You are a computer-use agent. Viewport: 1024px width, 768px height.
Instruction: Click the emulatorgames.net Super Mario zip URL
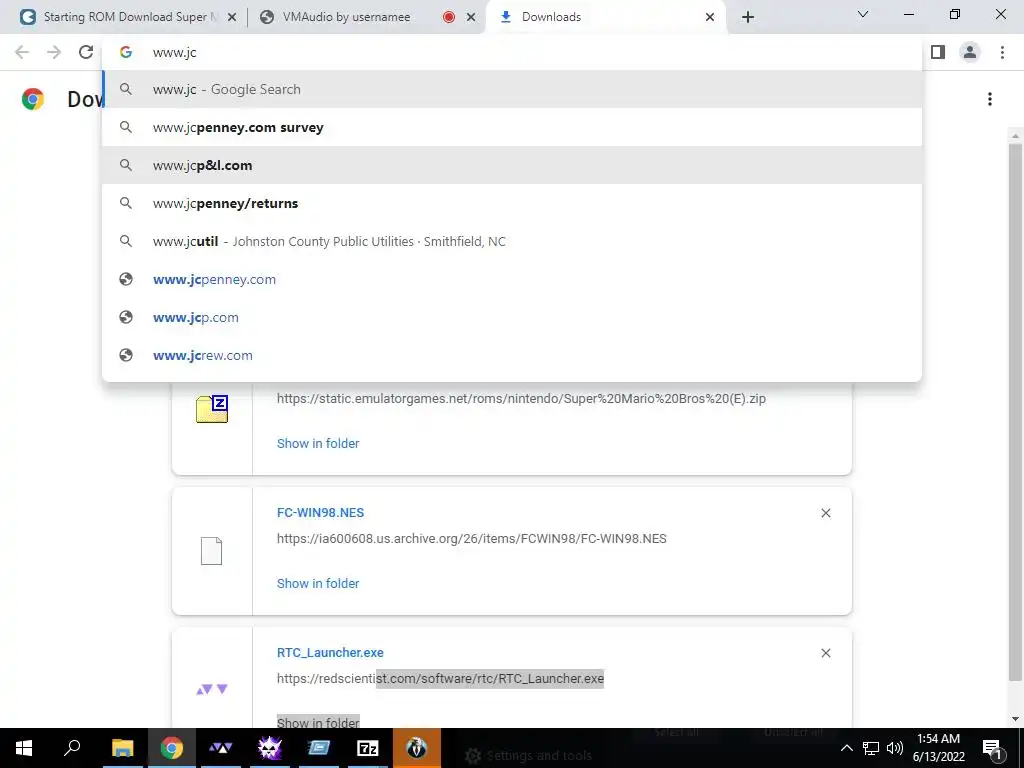coord(521,398)
